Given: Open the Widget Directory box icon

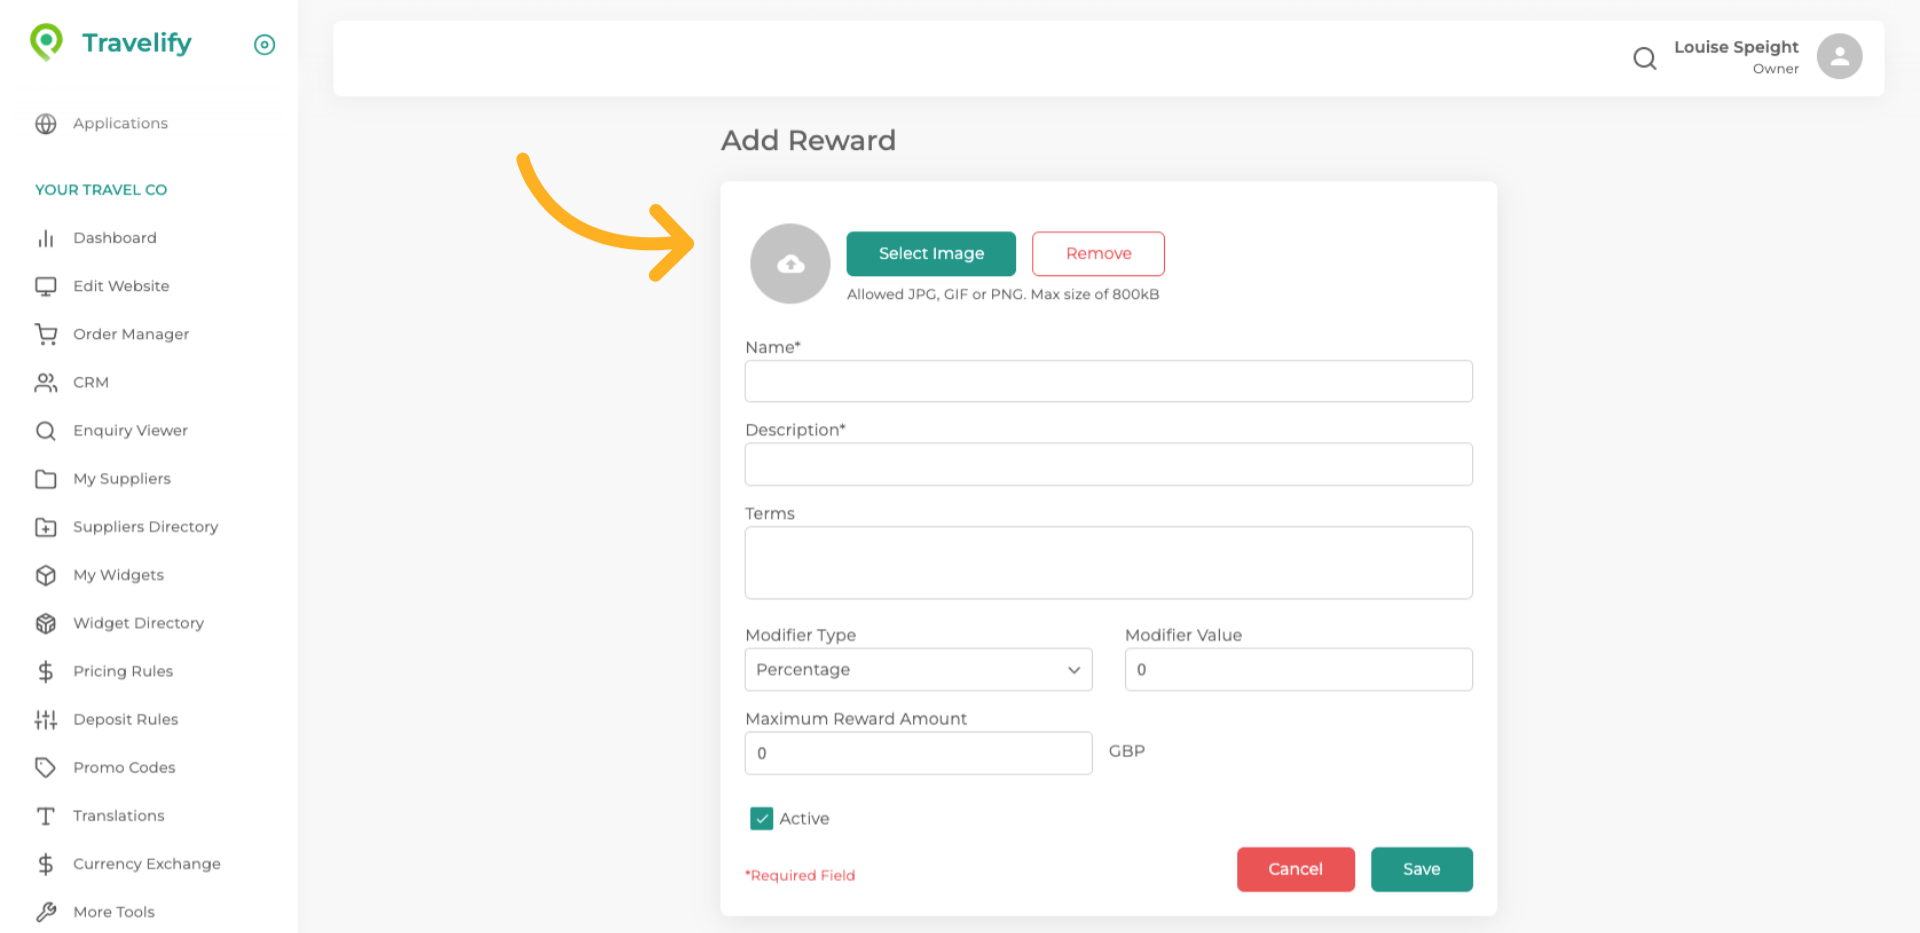Looking at the screenshot, I should pyautogui.click(x=46, y=623).
